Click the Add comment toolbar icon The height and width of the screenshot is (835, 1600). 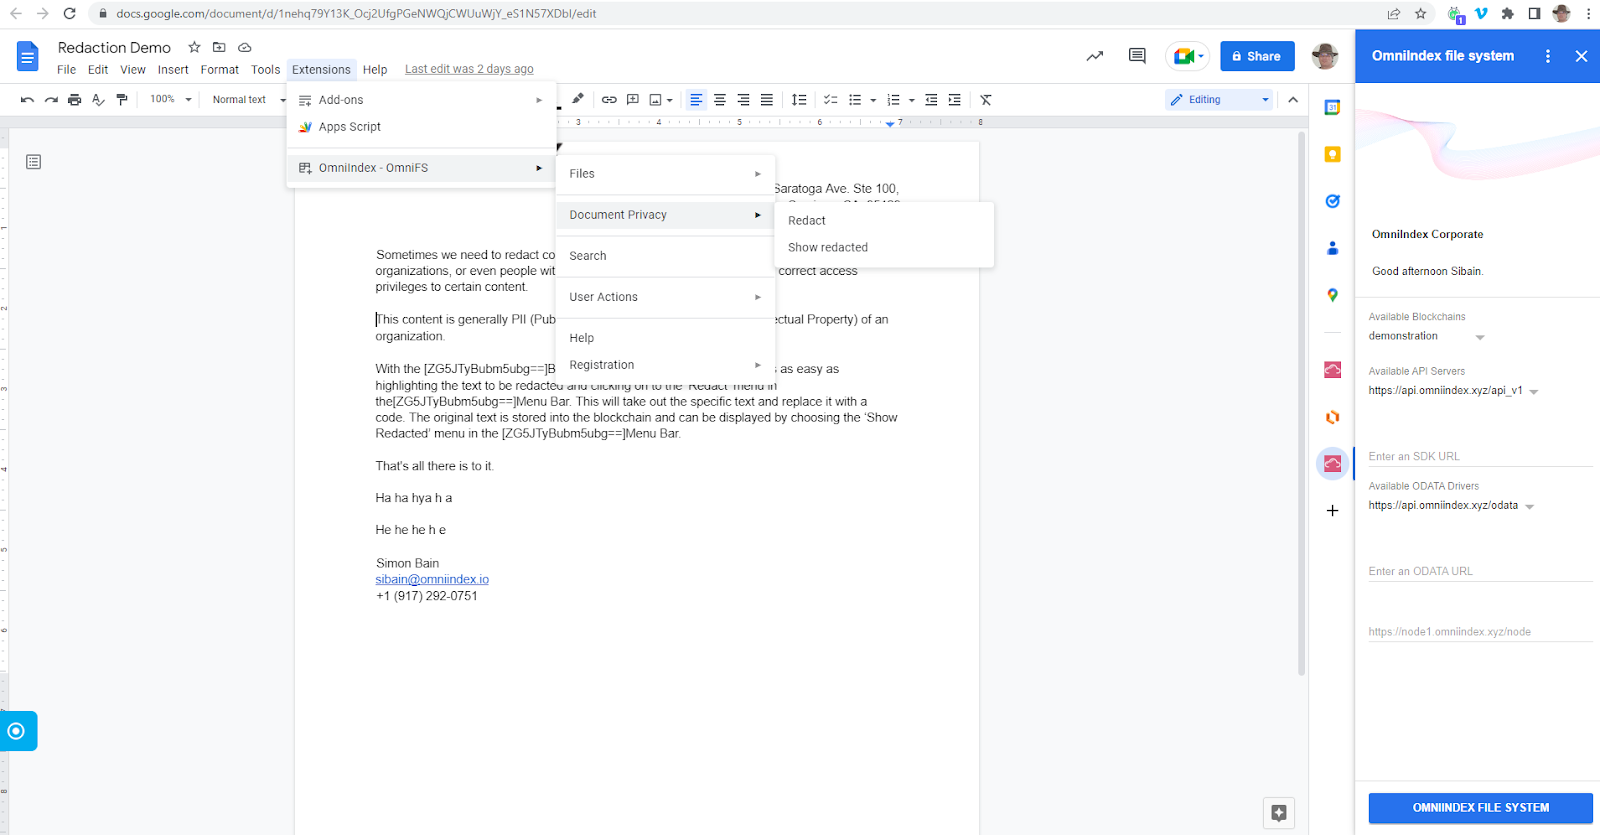[632, 100]
